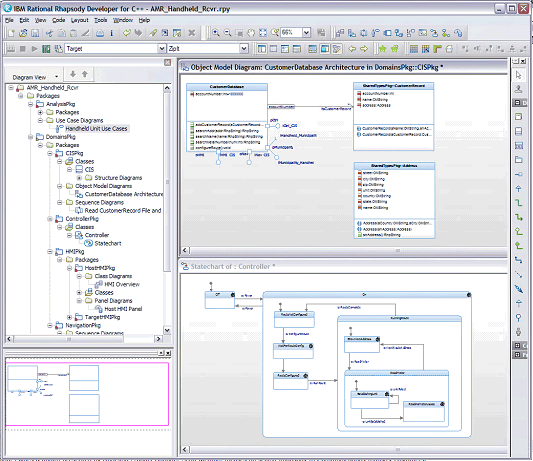533x461 pixels.
Task: Click the Delete X toolbar icon
Action: 192,33
